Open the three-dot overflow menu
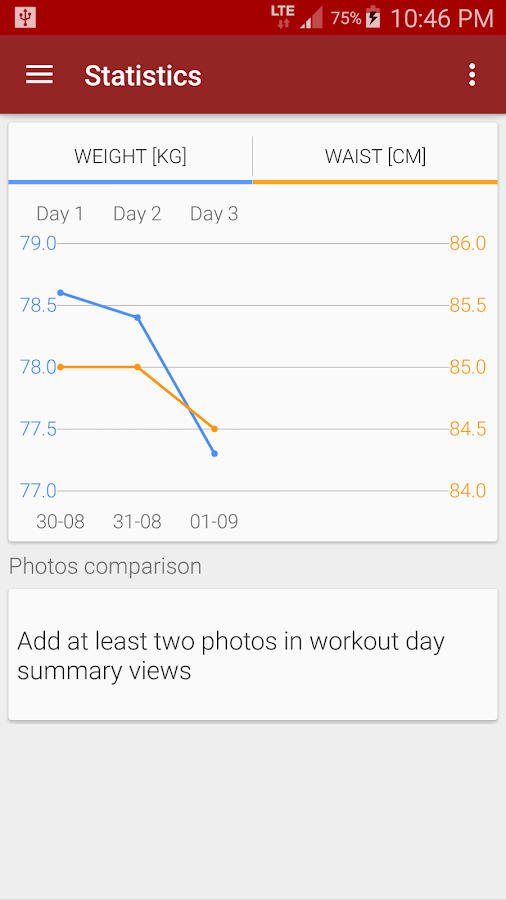The image size is (506, 900). pyautogui.click(x=472, y=75)
